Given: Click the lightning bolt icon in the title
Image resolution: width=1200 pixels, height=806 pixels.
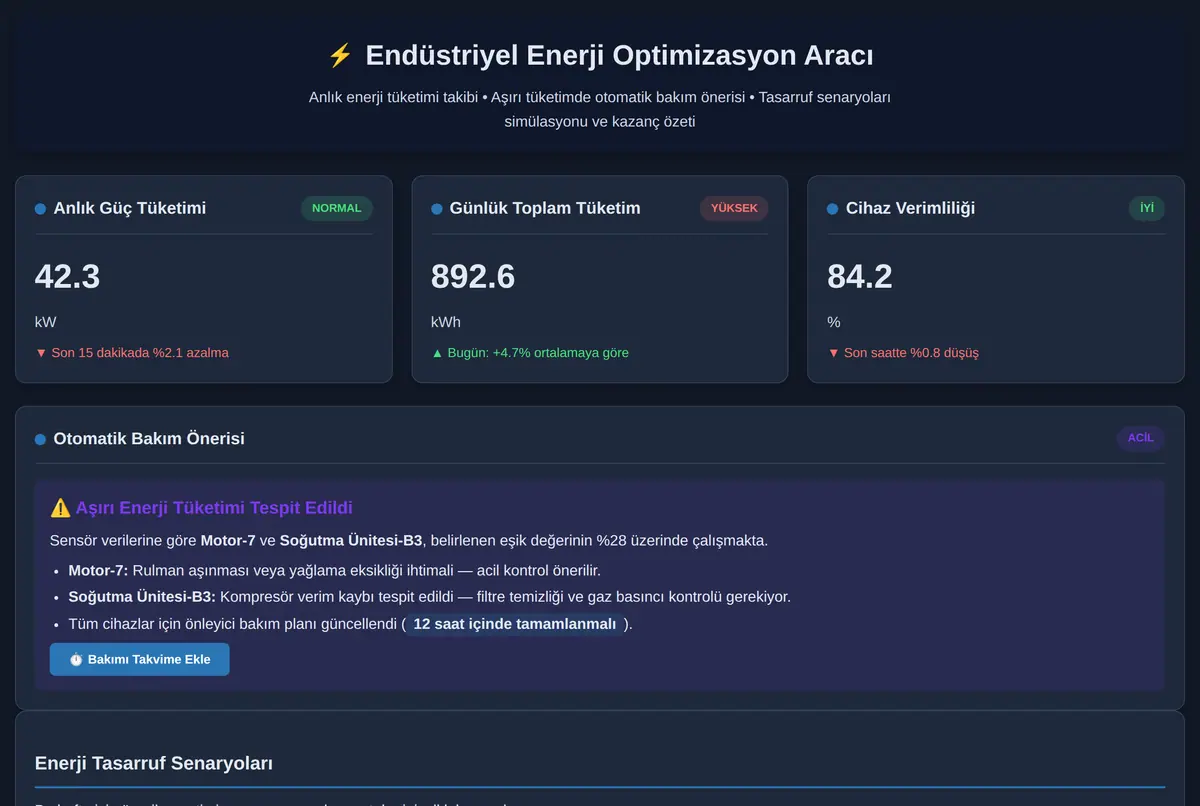Looking at the screenshot, I should 340,55.
